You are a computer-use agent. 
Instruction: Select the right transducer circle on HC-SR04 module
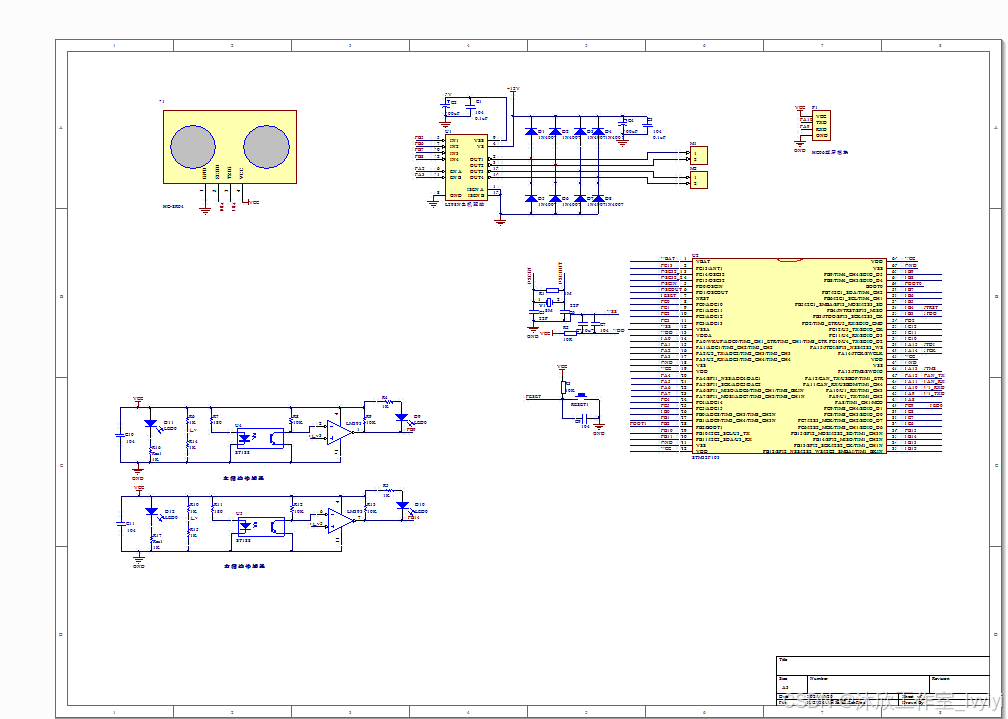267,147
